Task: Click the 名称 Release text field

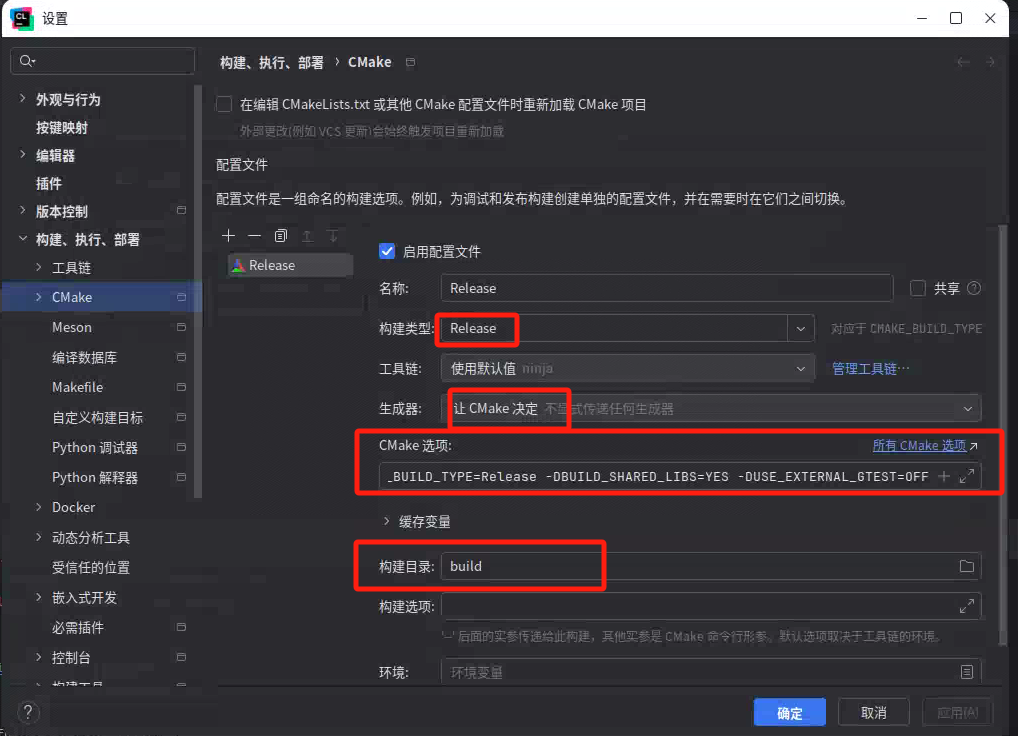Action: point(667,288)
